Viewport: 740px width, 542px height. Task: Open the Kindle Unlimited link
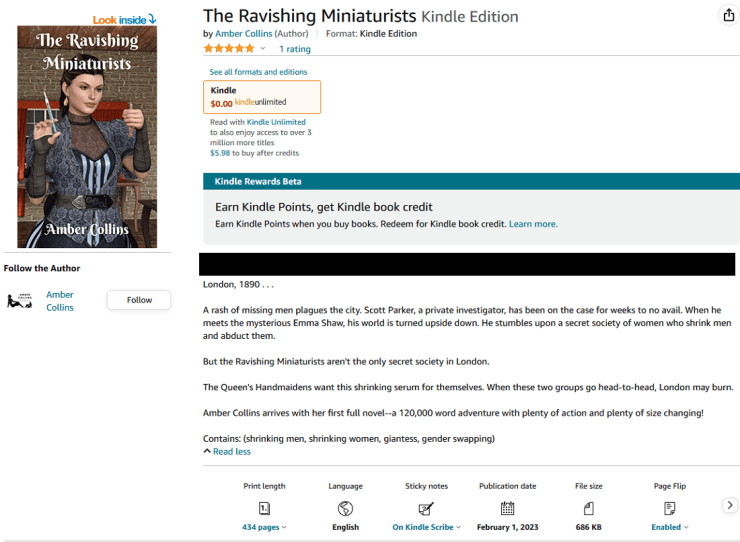click(276, 122)
